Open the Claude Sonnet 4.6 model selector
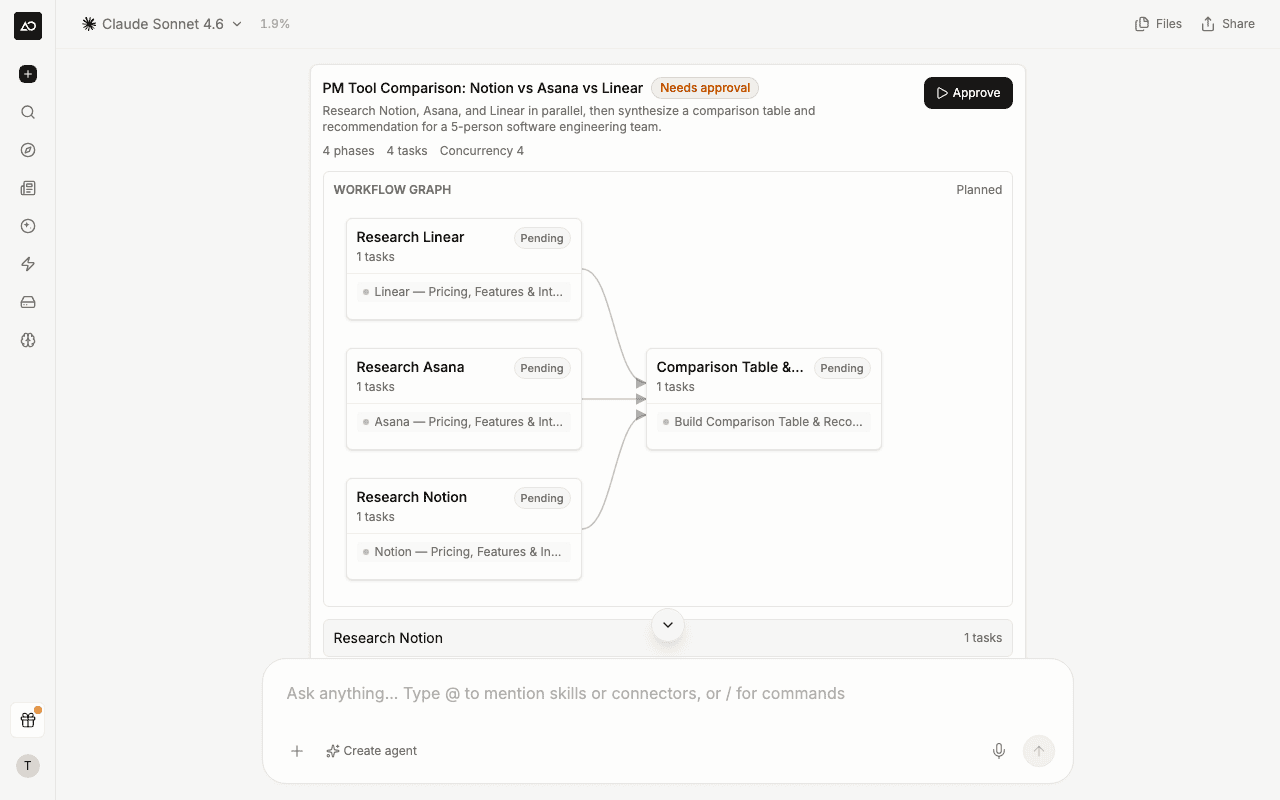1280x800 pixels. (x=162, y=24)
